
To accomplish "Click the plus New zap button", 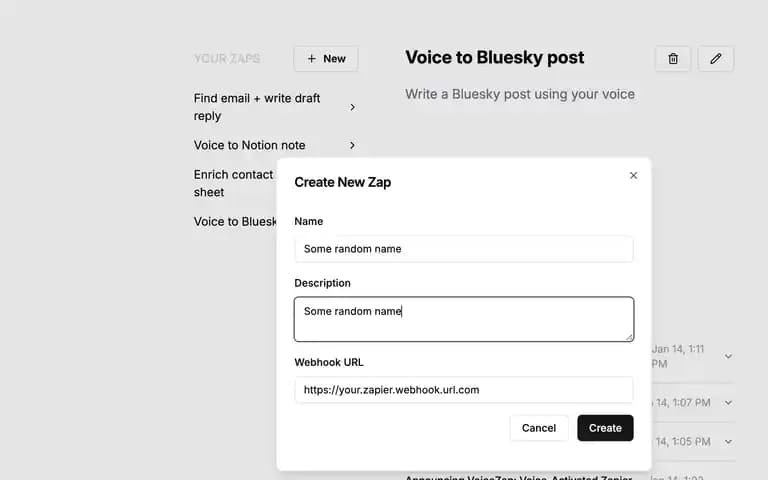I will (326, 59).
